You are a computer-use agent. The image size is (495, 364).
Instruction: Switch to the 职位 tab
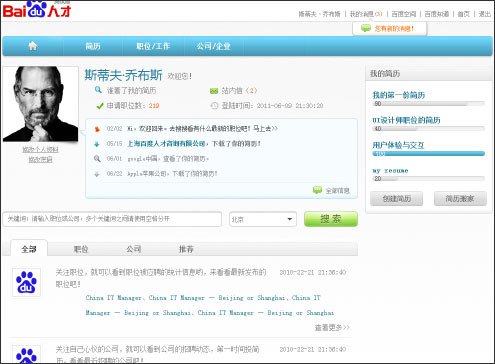pyautogui.click(x=81, y=249)
